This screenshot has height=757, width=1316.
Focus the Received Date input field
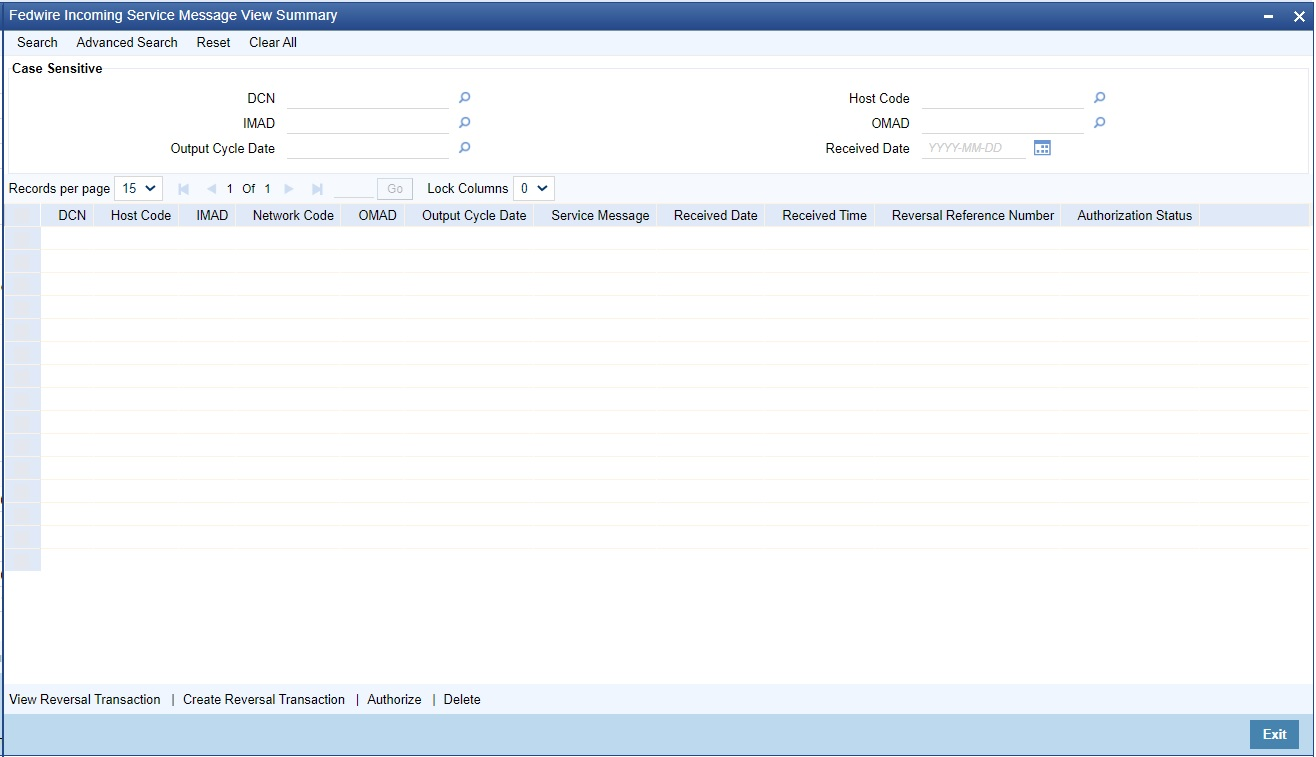click(x=973, y=148)
